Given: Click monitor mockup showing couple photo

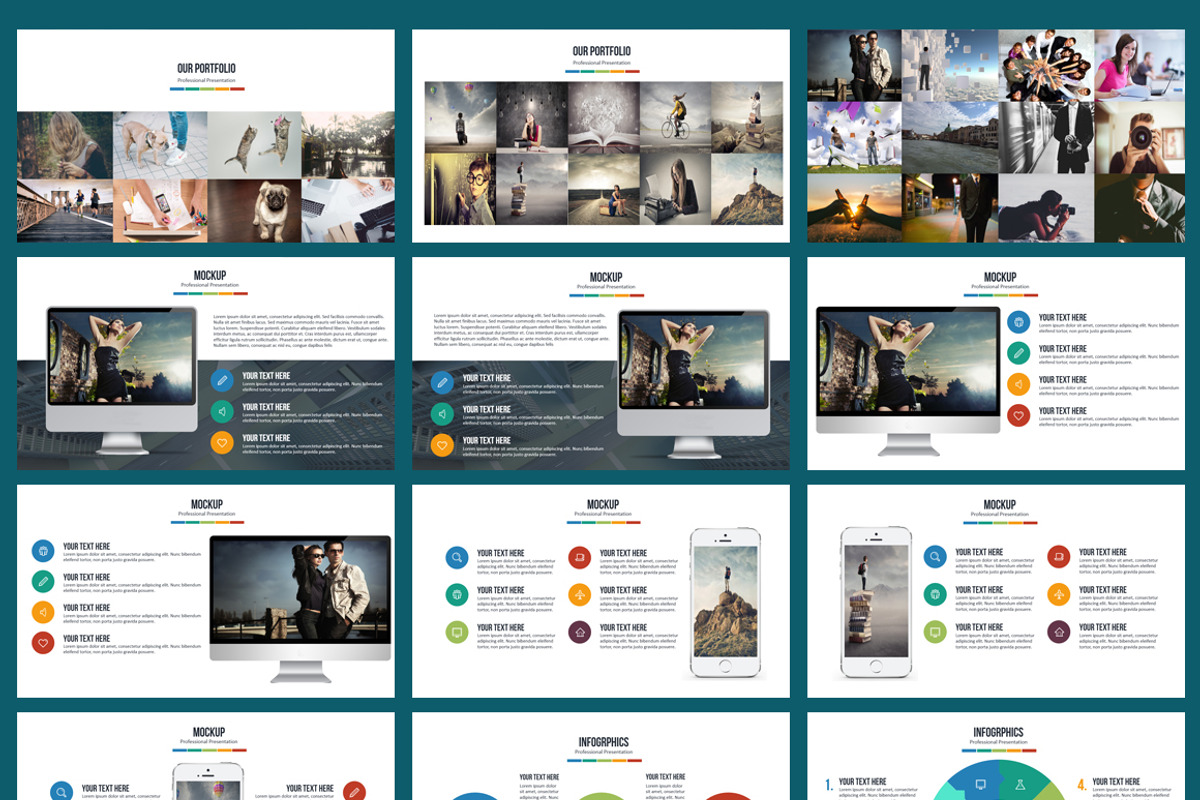Looking at the screenshot, I should coord(300,608).
